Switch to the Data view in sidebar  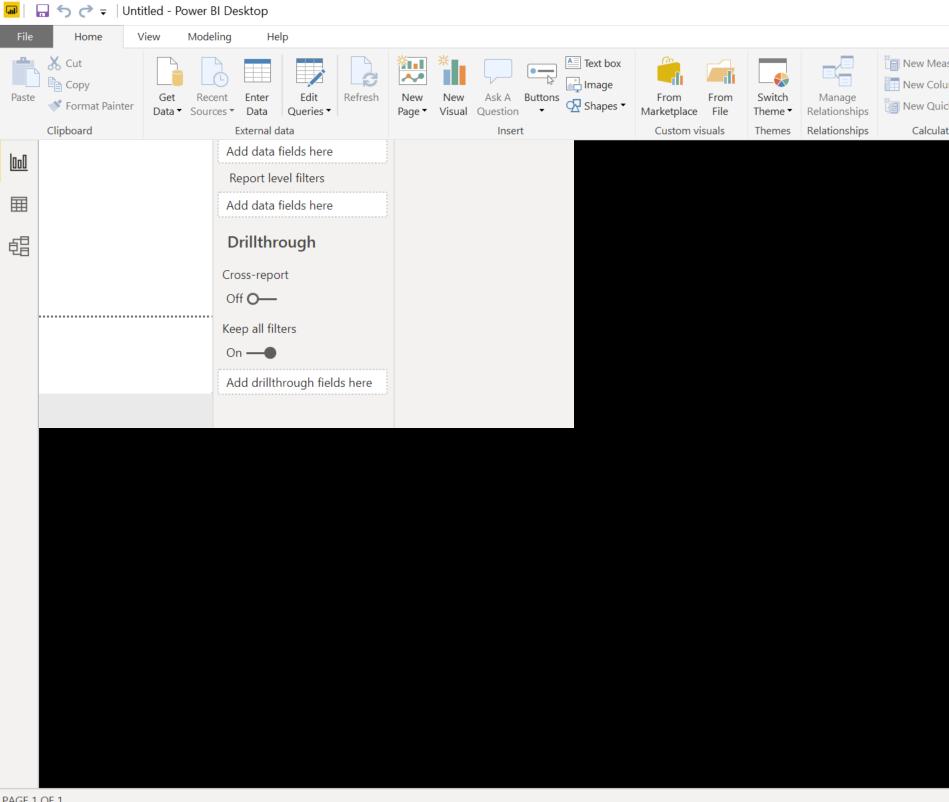18,204
